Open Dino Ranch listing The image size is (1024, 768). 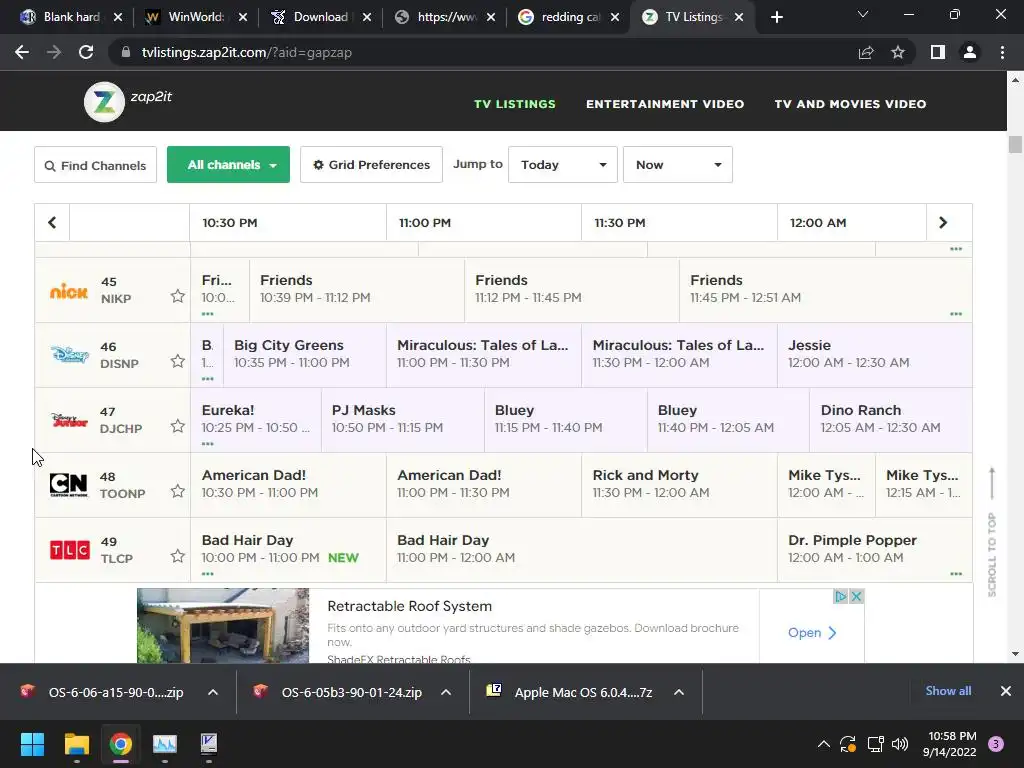891,419
